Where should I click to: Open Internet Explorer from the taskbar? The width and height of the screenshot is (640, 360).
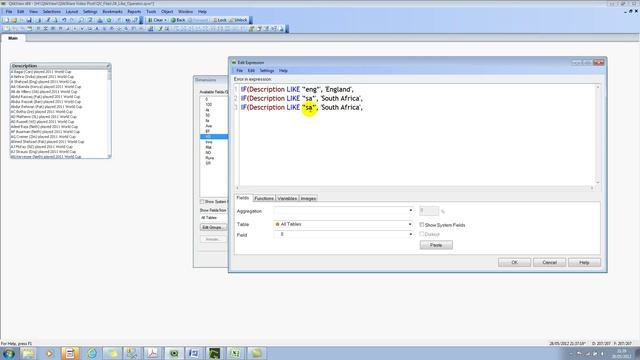[91, 353]
